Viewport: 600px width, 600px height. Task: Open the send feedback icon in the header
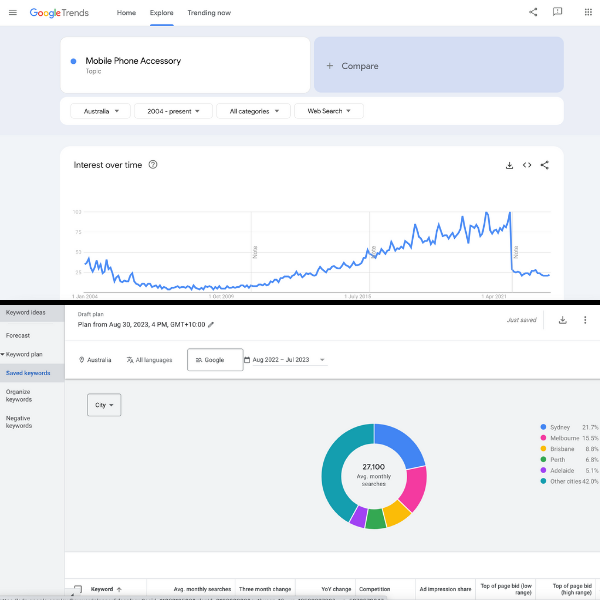point(558,12)
